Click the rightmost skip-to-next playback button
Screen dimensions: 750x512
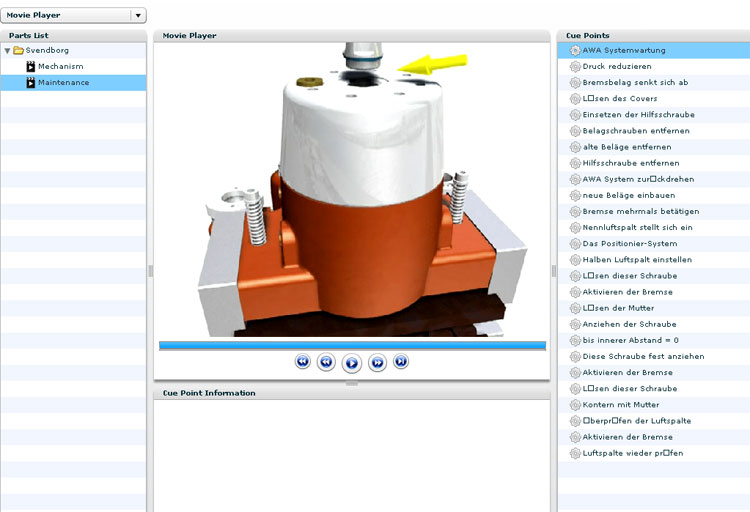coord(401,361)
